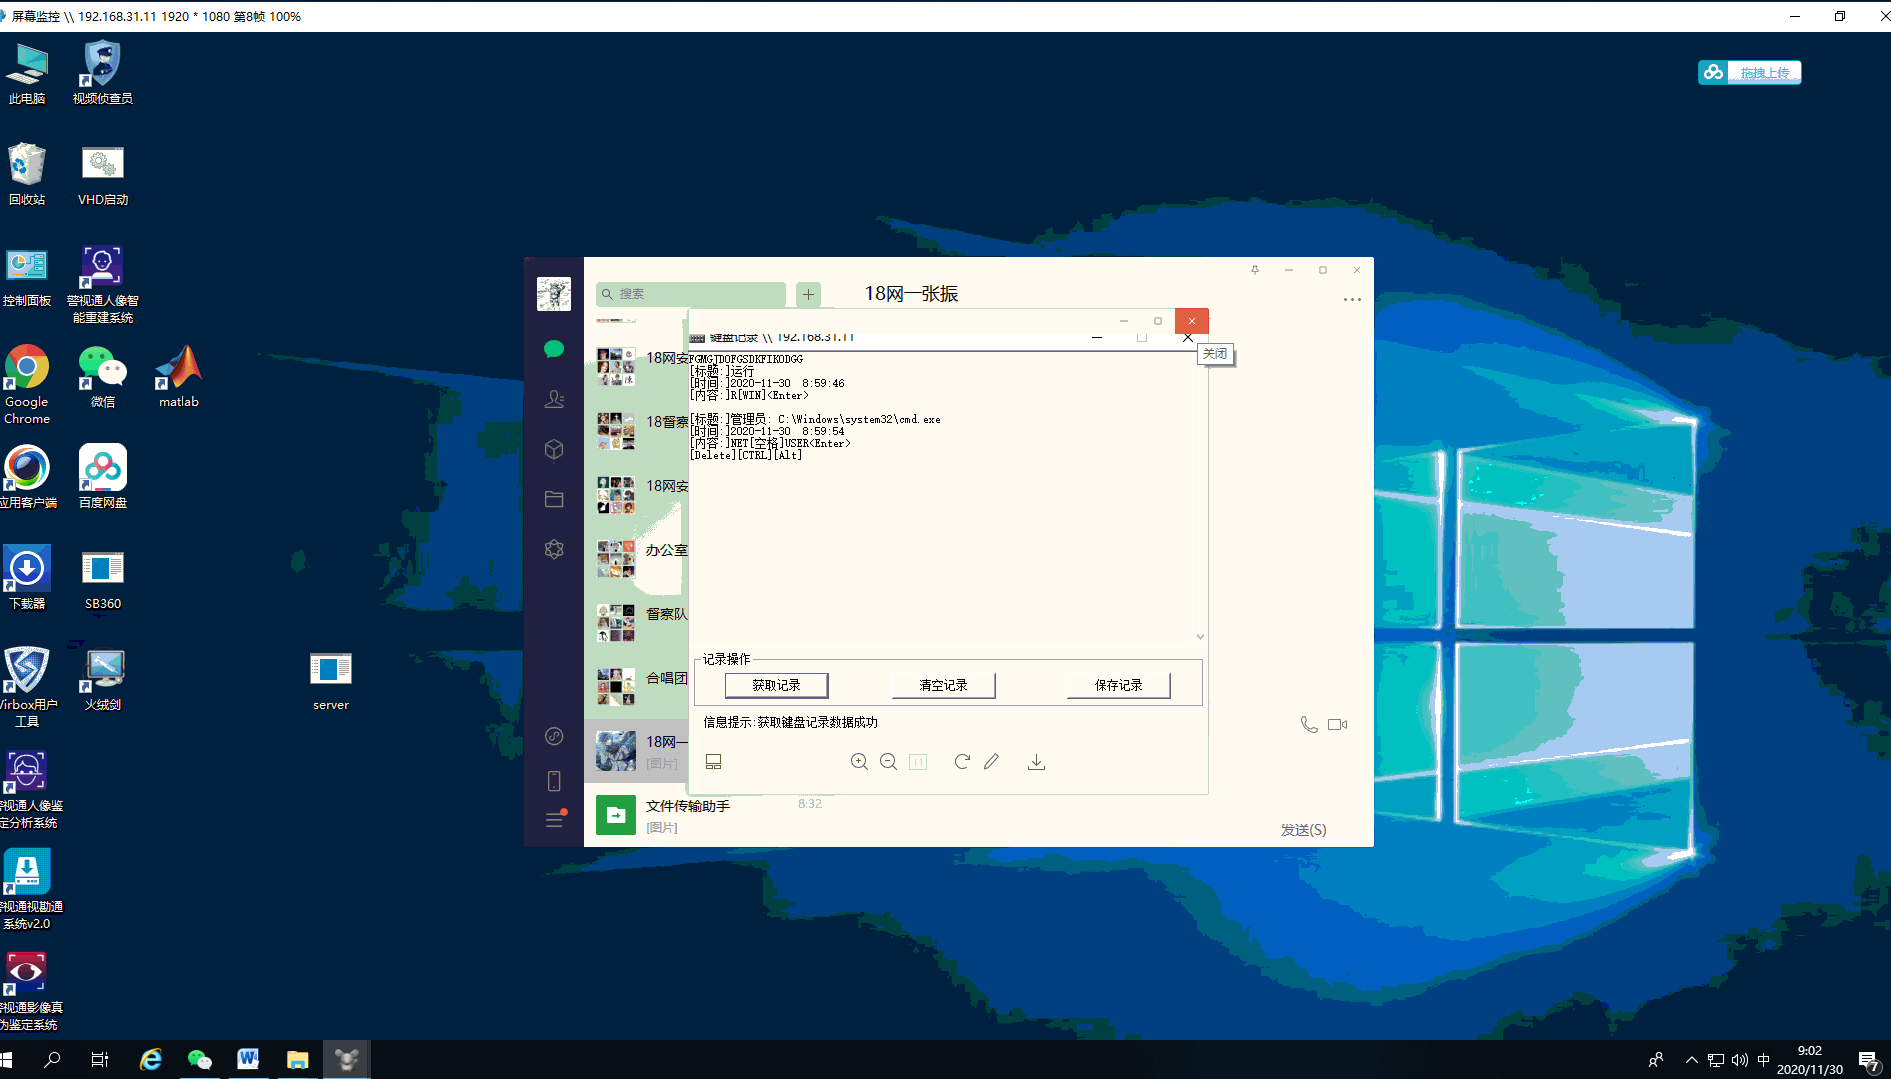Start a video call in WeChat chat

[1338, 724]
